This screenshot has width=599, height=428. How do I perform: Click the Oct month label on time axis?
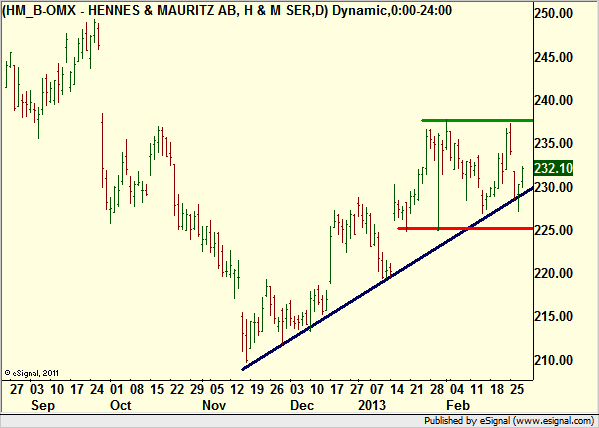120,405
